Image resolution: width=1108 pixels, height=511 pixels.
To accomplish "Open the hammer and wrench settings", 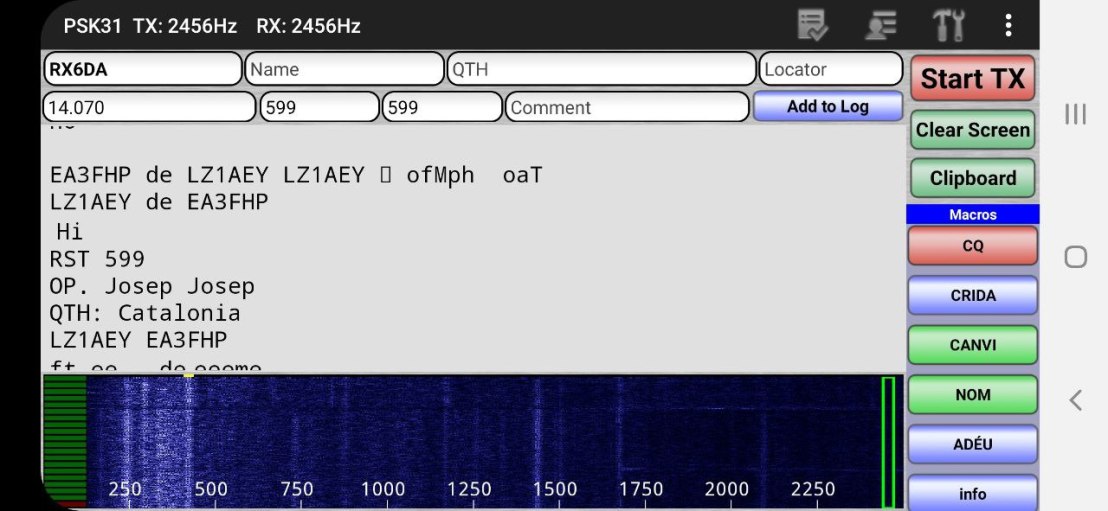I will (947, 26).
